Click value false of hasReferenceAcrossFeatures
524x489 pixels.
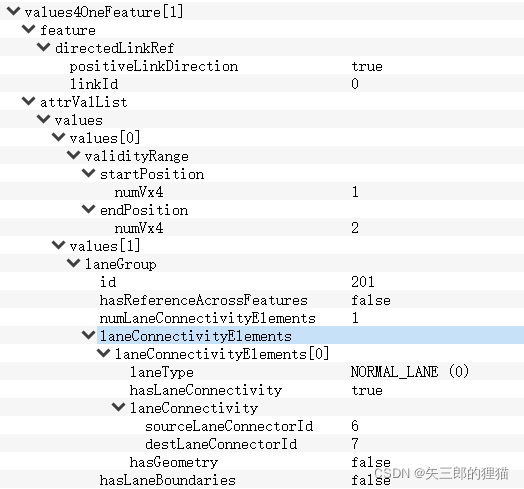tap(371, 300)
